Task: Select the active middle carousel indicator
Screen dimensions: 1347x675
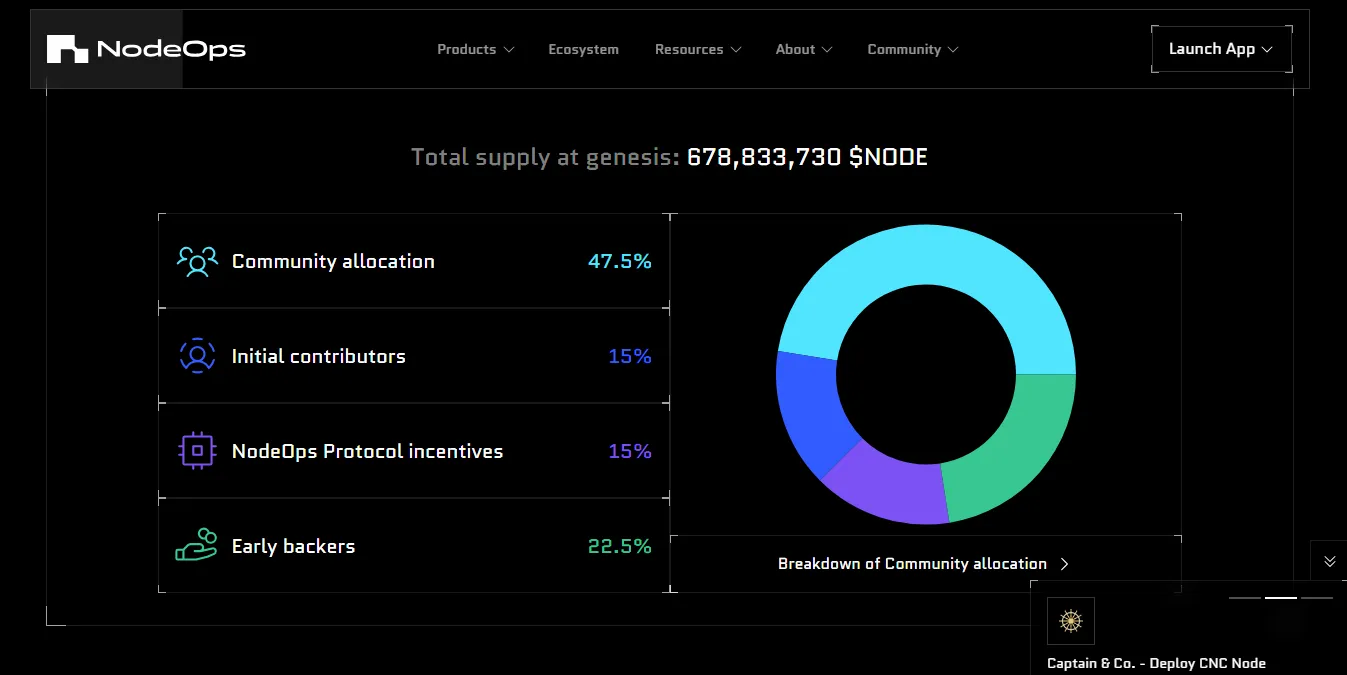Action: (x=1280, y=598)
